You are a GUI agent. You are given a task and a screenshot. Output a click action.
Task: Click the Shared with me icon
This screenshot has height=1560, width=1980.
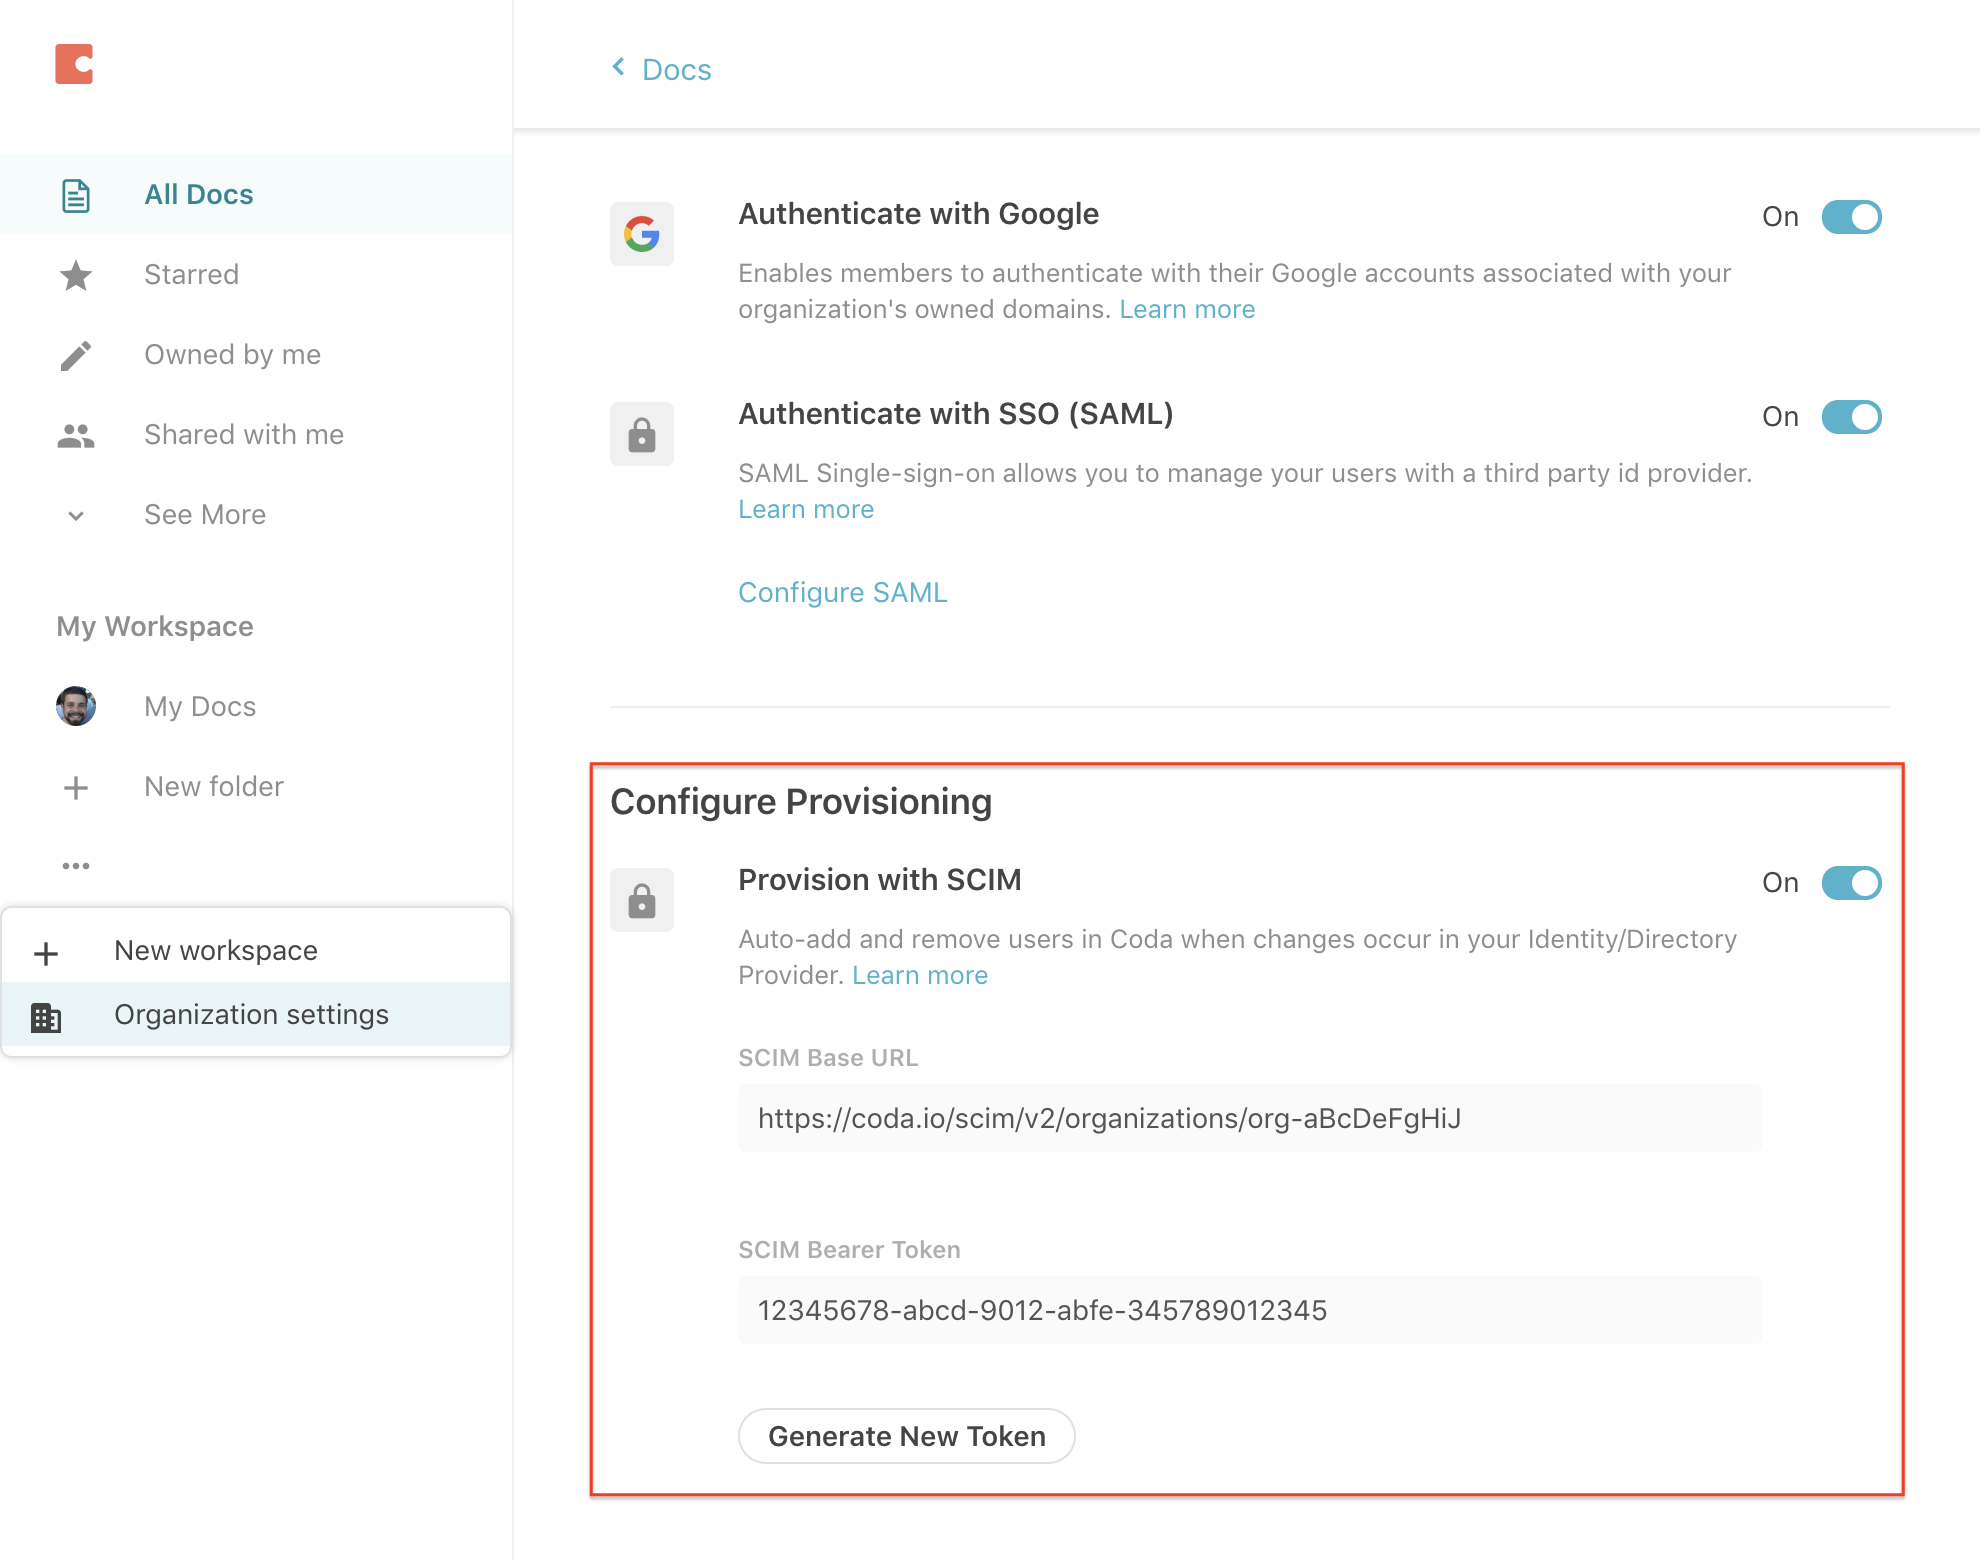(x=74, y=435)
